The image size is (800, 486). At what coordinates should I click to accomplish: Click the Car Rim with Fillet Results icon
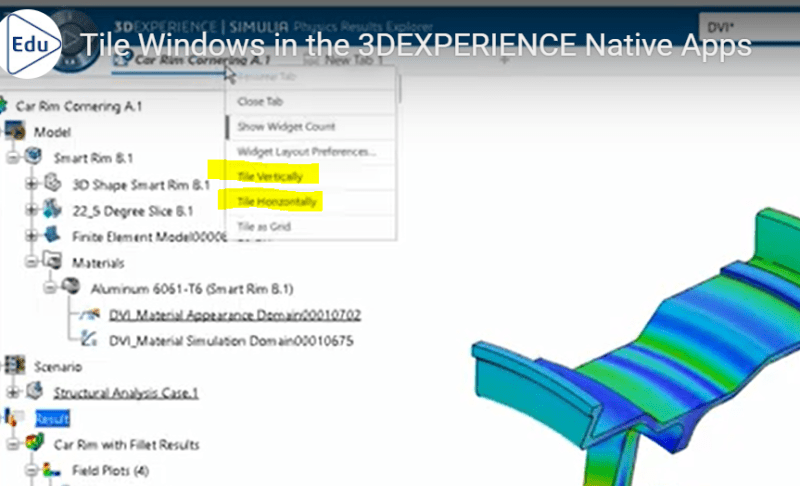click(35, 443)
